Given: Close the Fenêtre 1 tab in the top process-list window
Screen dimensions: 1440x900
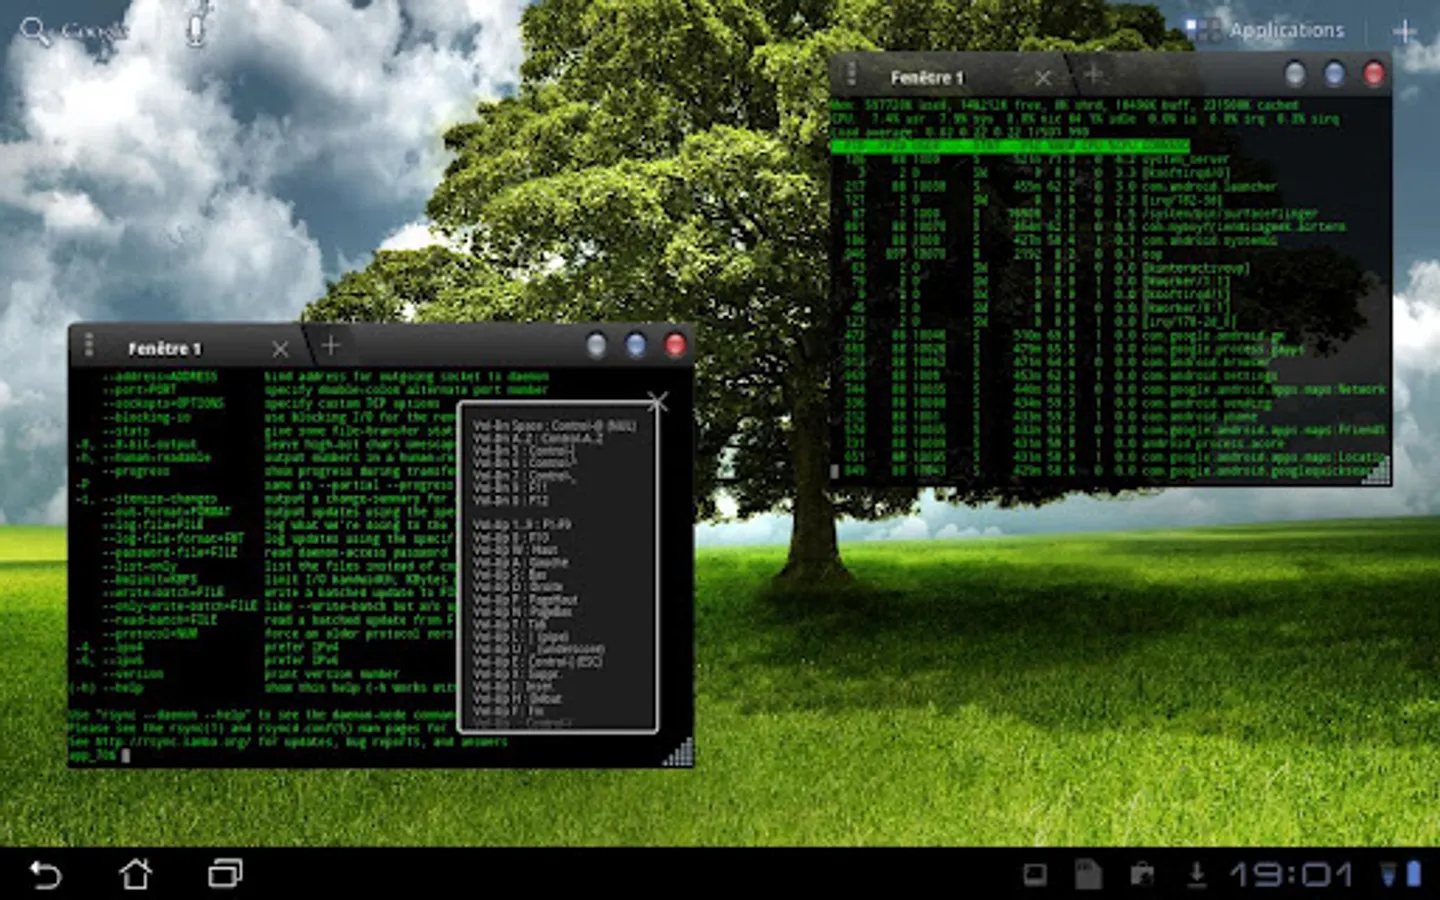Looking at the screenshot, I should (1043, 78).
